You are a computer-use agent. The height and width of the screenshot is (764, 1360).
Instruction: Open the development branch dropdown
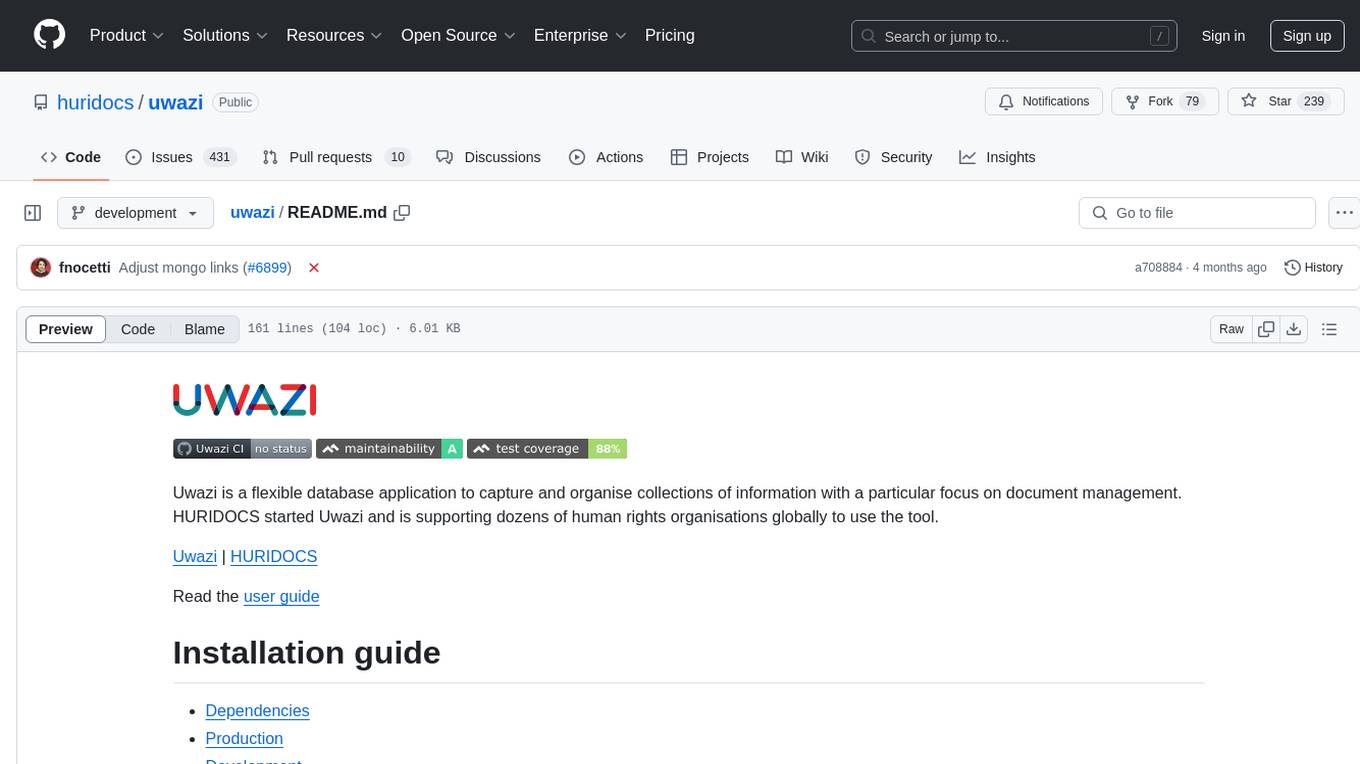pos(135,213)
